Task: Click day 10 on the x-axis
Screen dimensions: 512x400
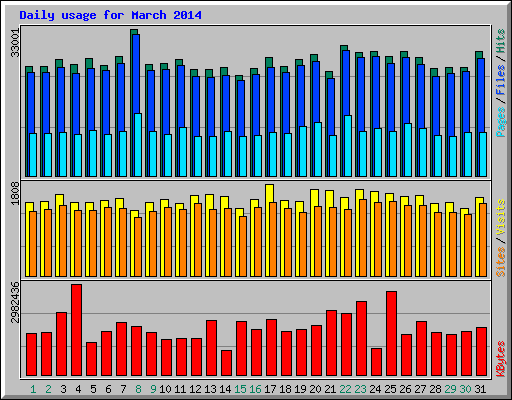Action: click(x=165, y=389)
